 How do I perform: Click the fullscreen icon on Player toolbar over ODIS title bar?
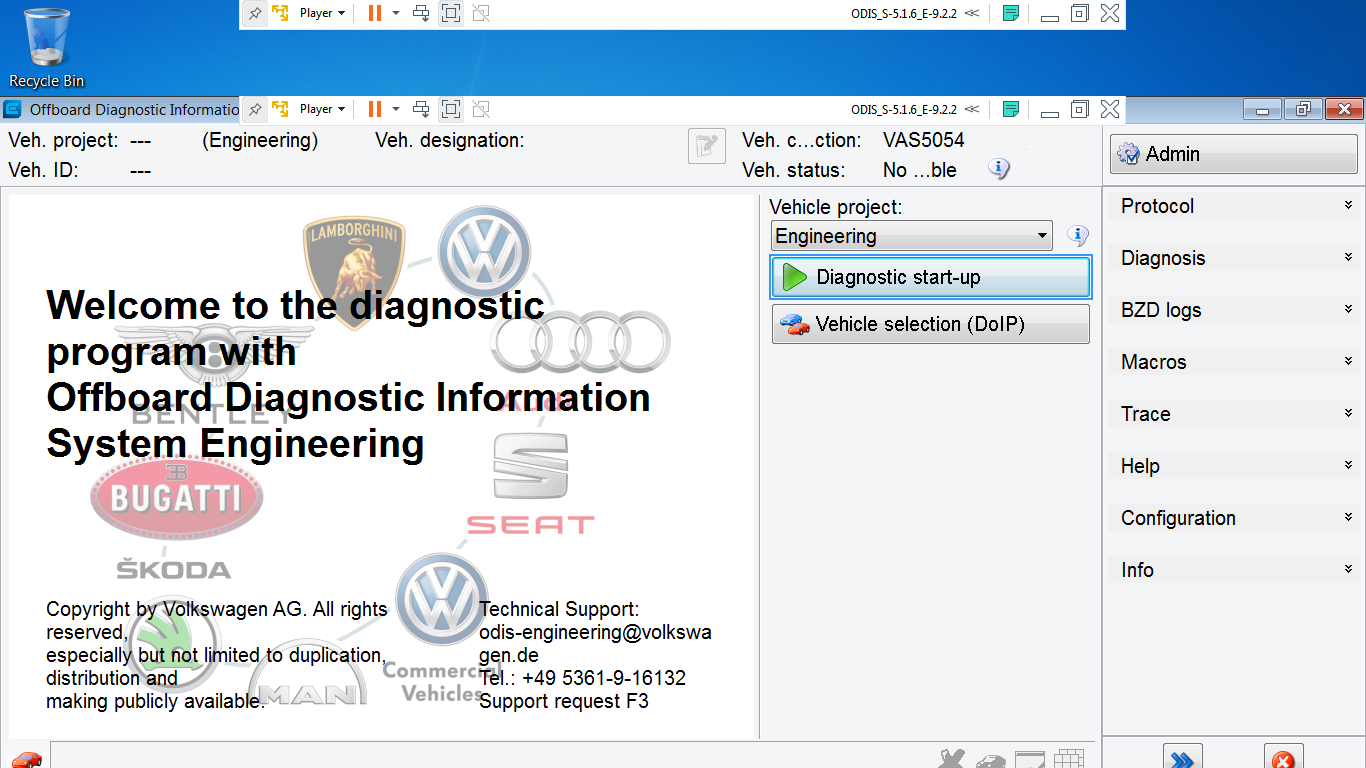[x=451, y=109]
